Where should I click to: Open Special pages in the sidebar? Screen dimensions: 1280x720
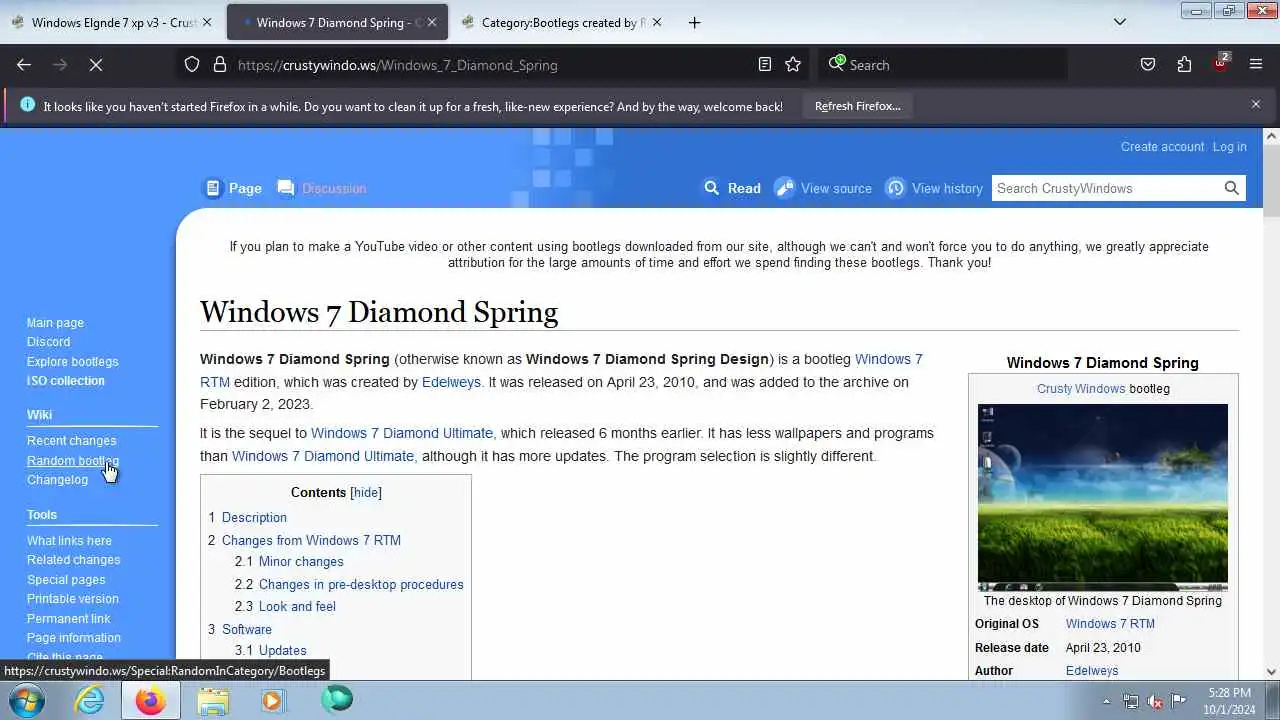click(66, 580)
